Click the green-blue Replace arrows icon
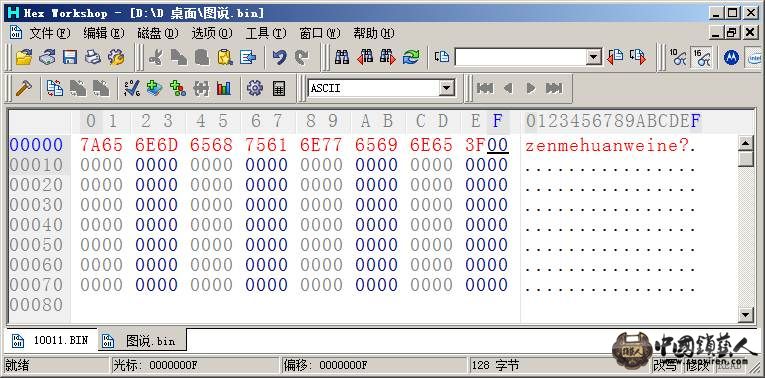This screenshot has height=378, width=765. point(411,58)
